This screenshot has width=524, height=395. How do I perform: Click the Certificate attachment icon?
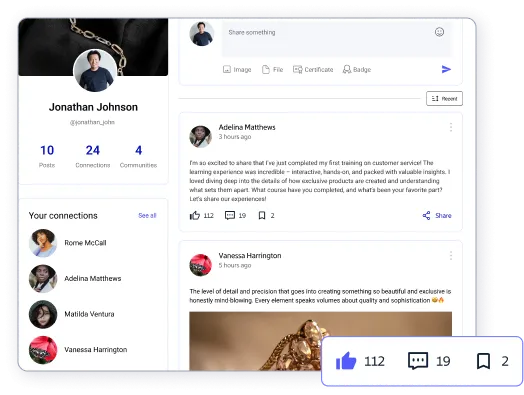tap(297, 70)
